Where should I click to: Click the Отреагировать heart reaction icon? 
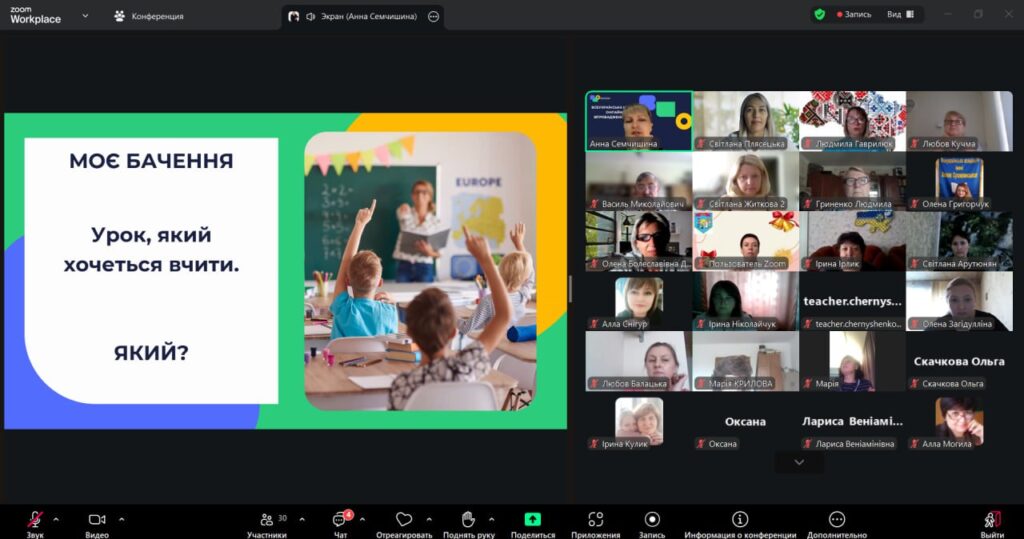point(404,519)
